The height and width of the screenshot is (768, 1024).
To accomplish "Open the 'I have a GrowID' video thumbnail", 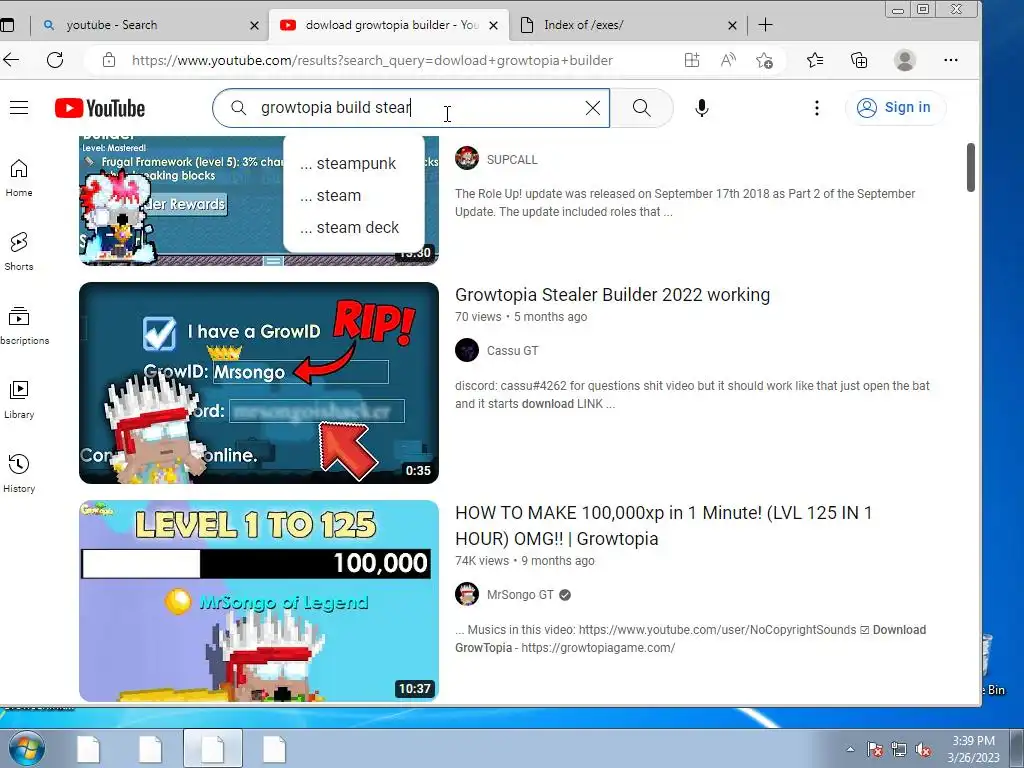I will coord(259,383).
